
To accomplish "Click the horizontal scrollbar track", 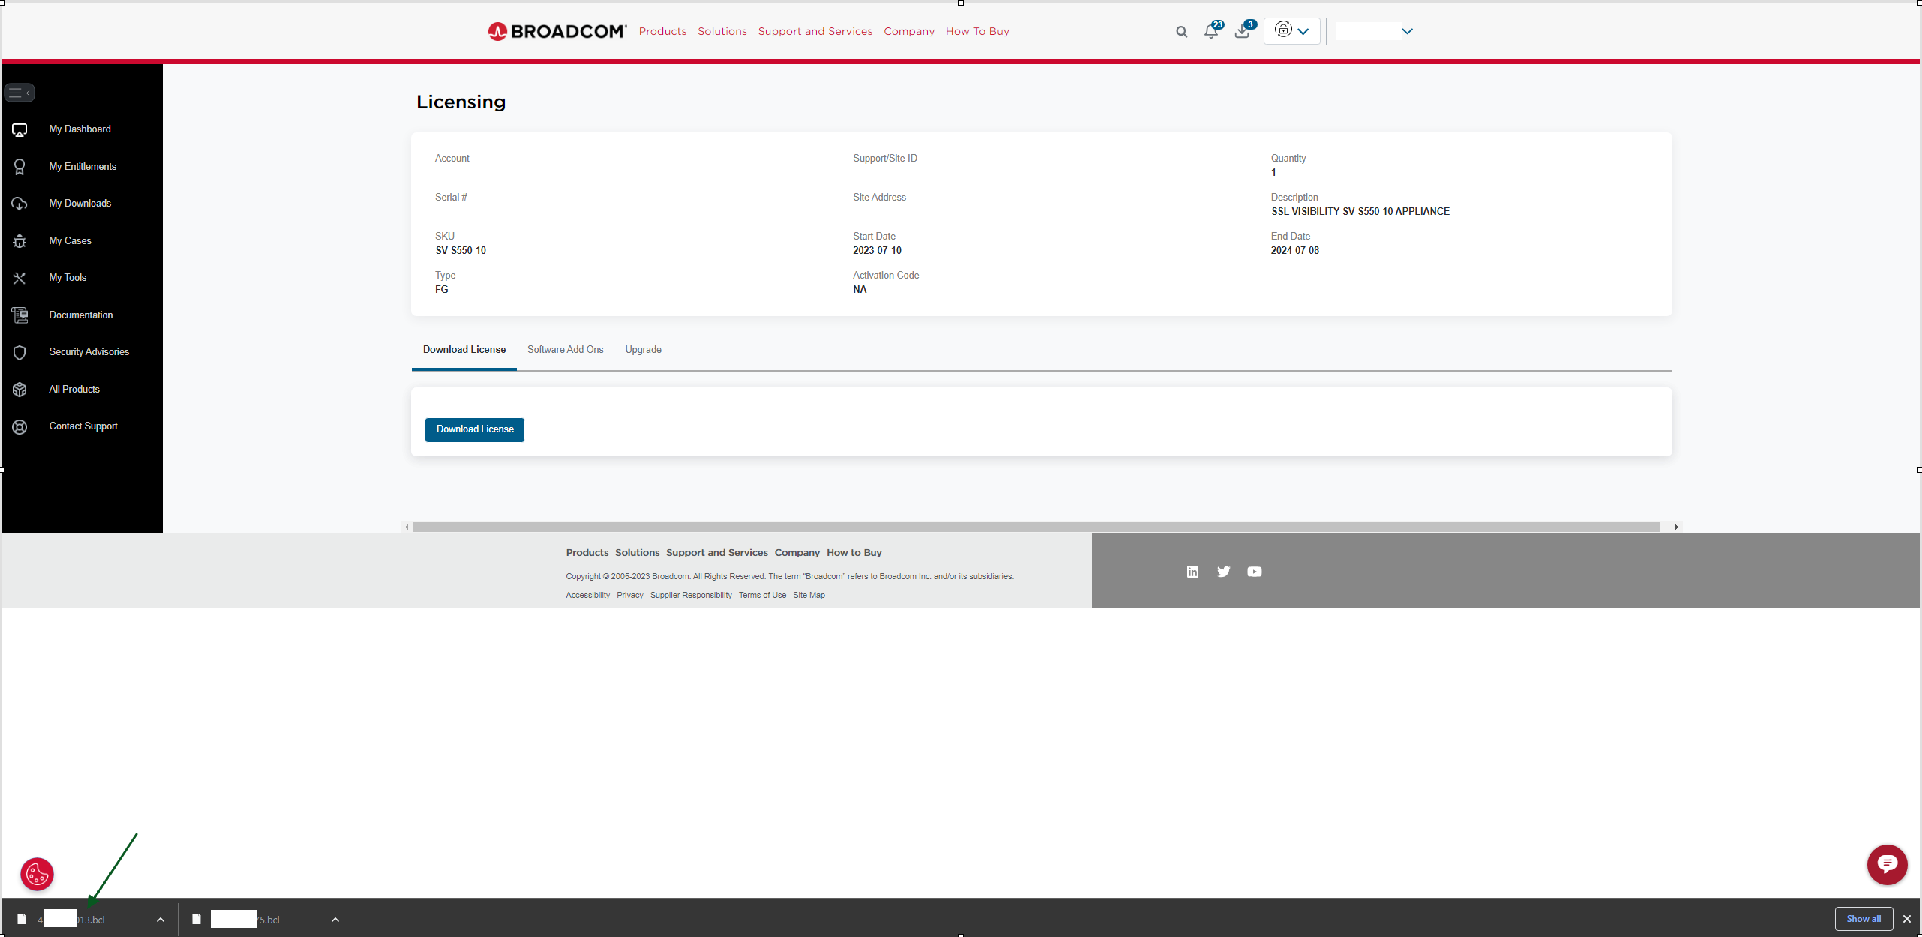I will pos(1036,527).
